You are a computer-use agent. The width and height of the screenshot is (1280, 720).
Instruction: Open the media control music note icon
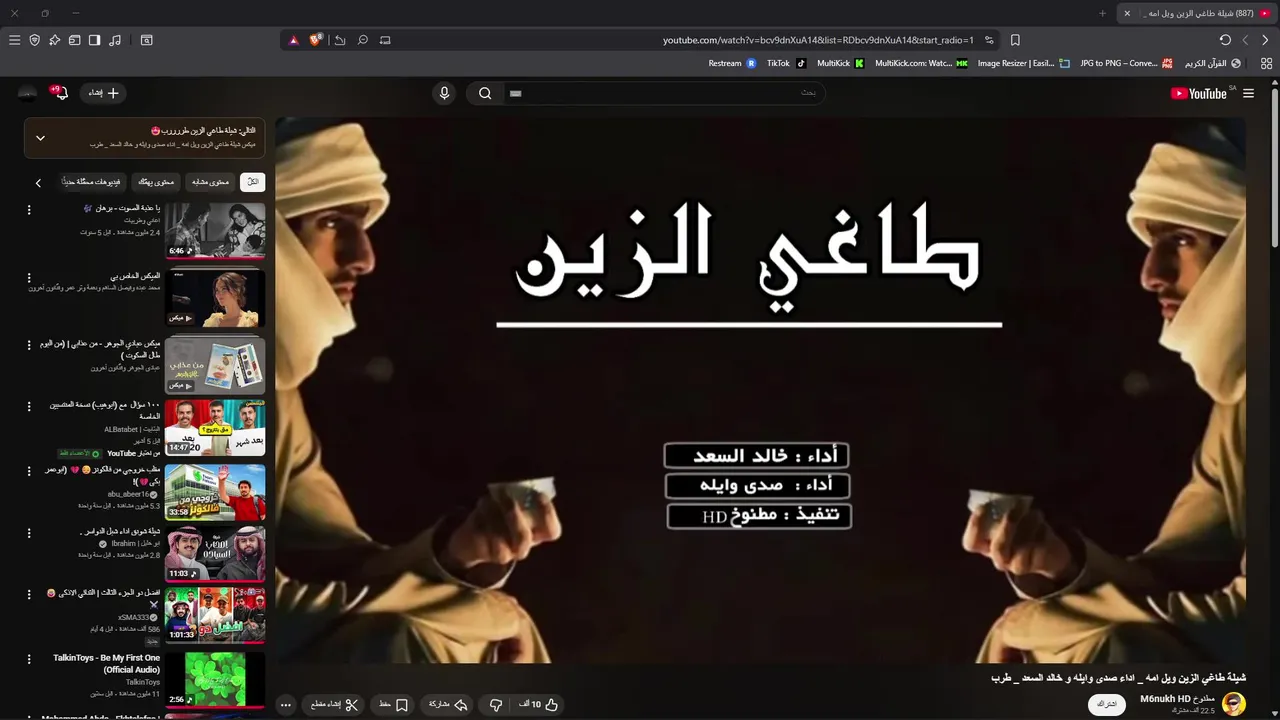115,40
